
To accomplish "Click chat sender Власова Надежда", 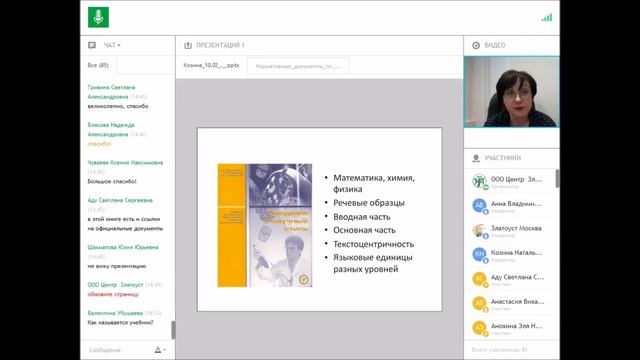I will coord(111,129).
